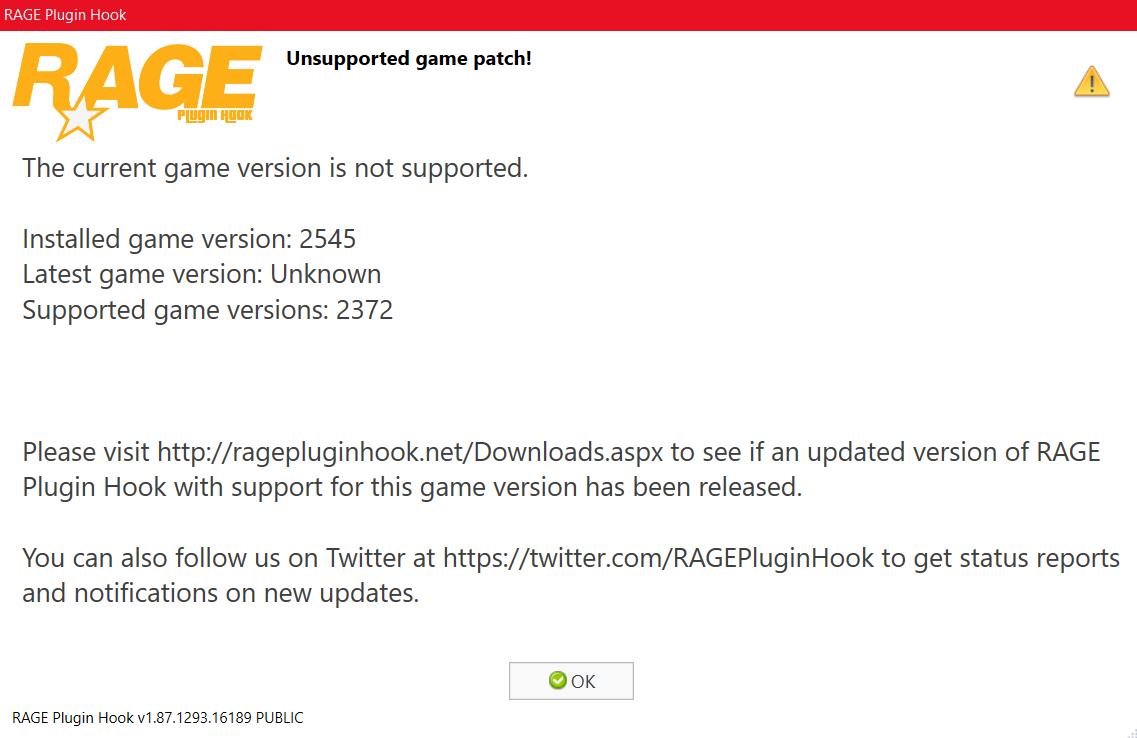Click 'and notifications on new updates' text

(220, 593)
